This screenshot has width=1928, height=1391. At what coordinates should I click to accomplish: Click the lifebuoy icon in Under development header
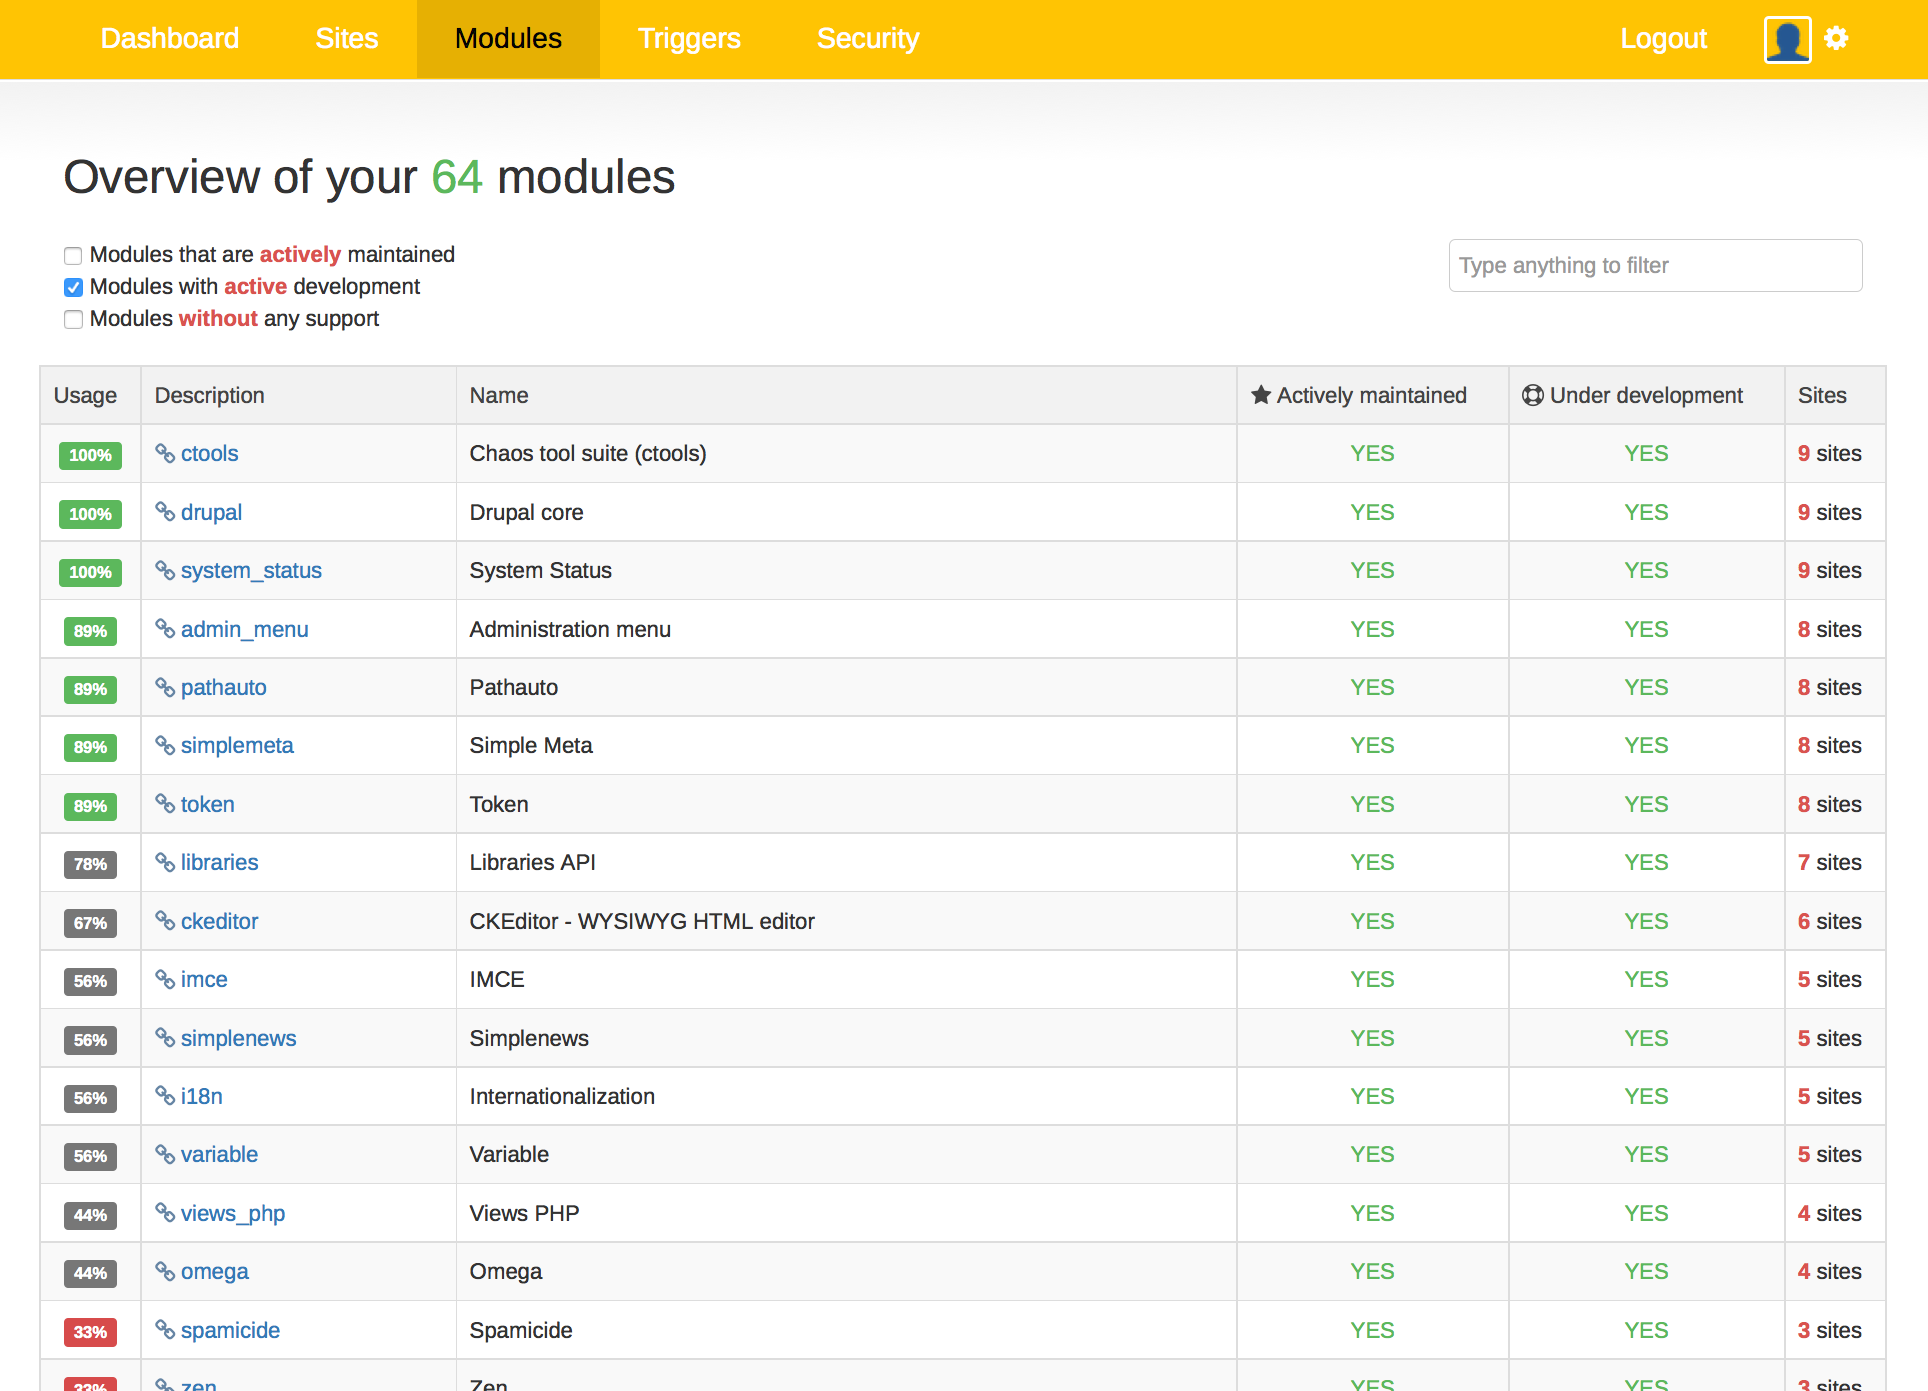[x=1533, y=395]
